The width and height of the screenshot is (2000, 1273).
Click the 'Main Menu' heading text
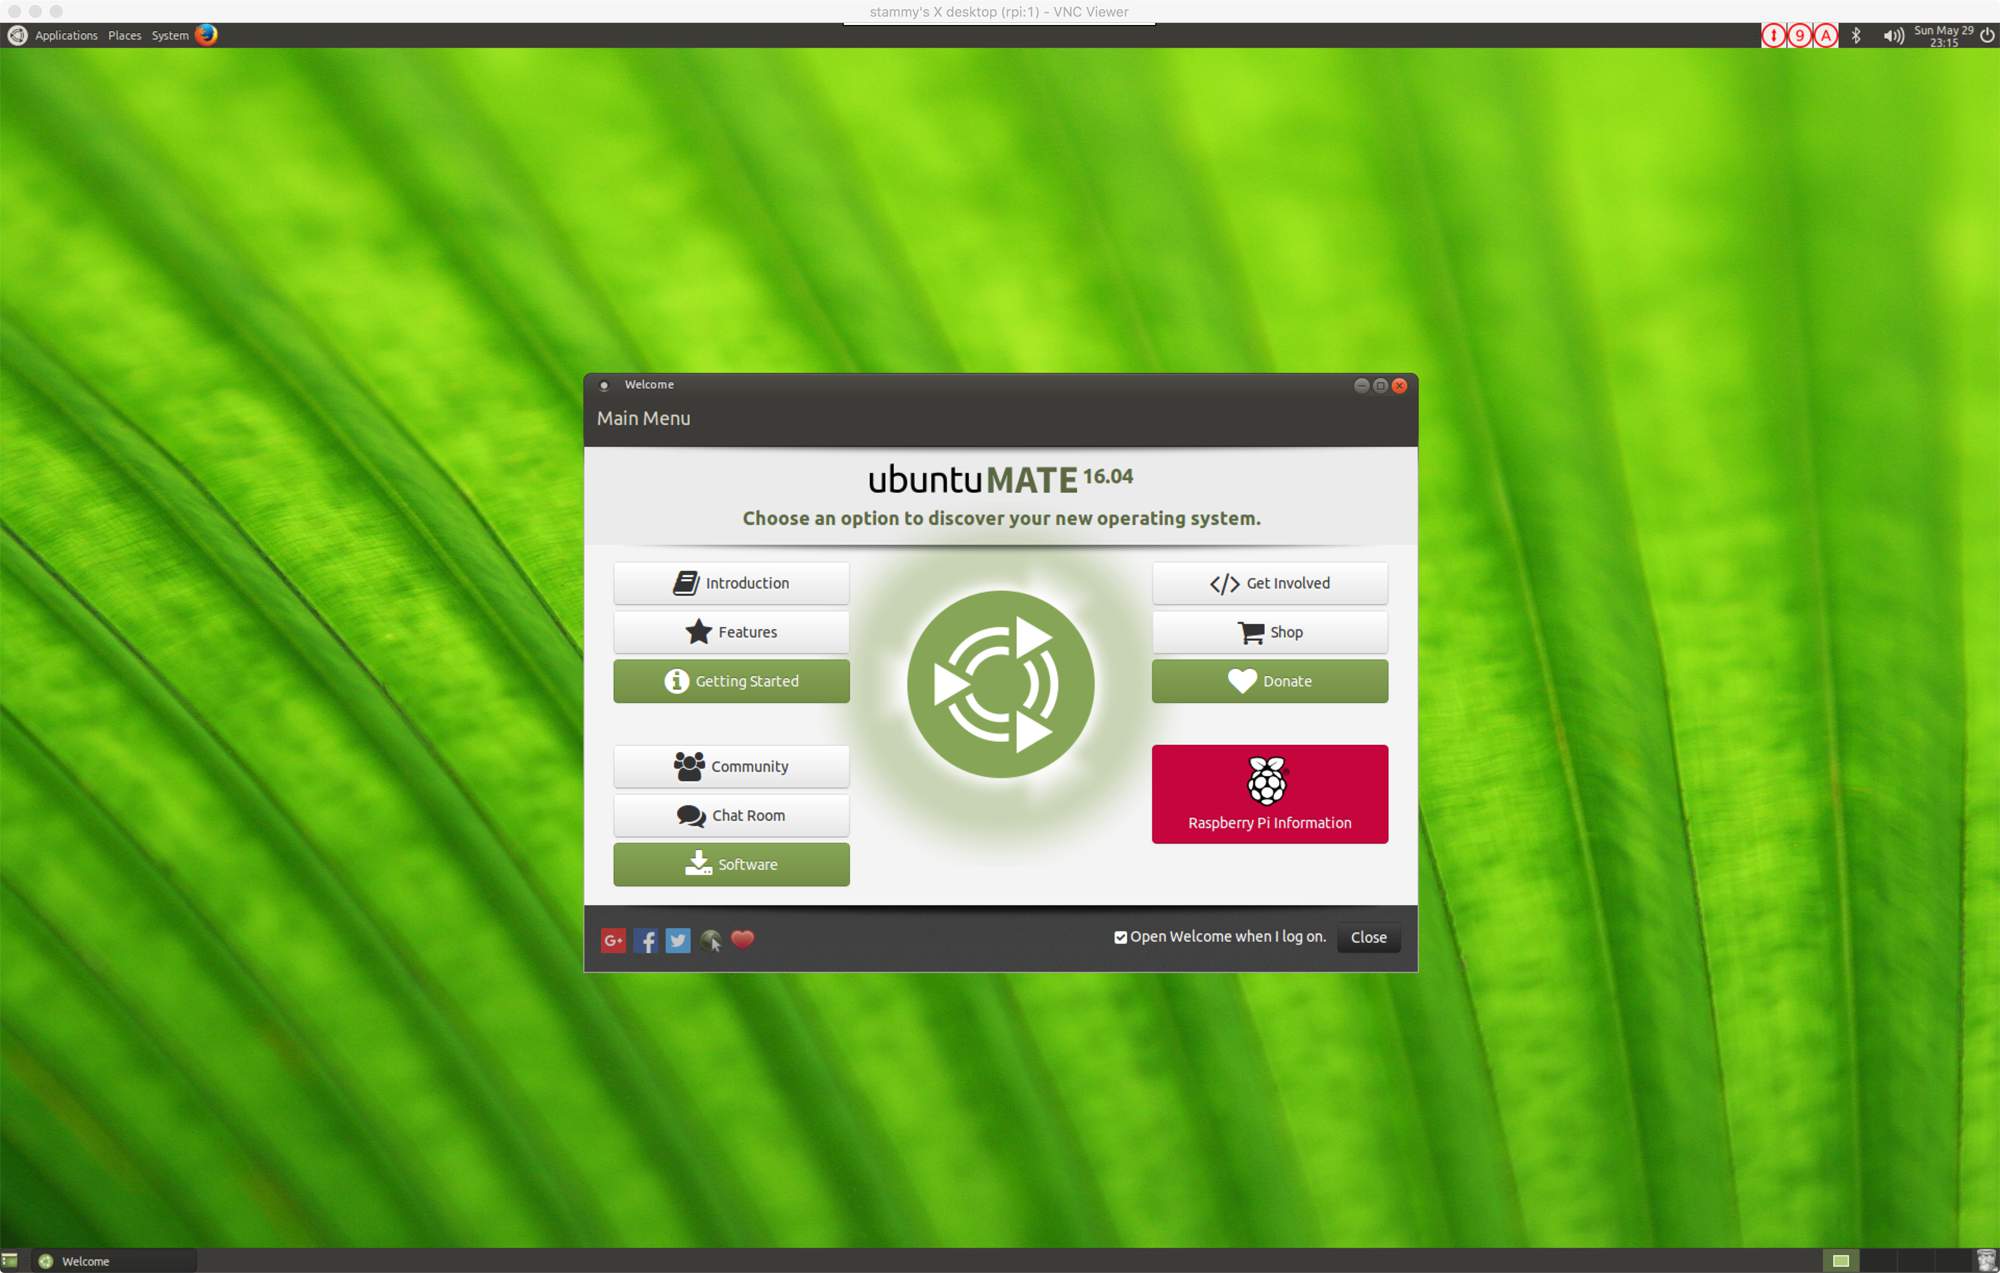coord(644,419)
